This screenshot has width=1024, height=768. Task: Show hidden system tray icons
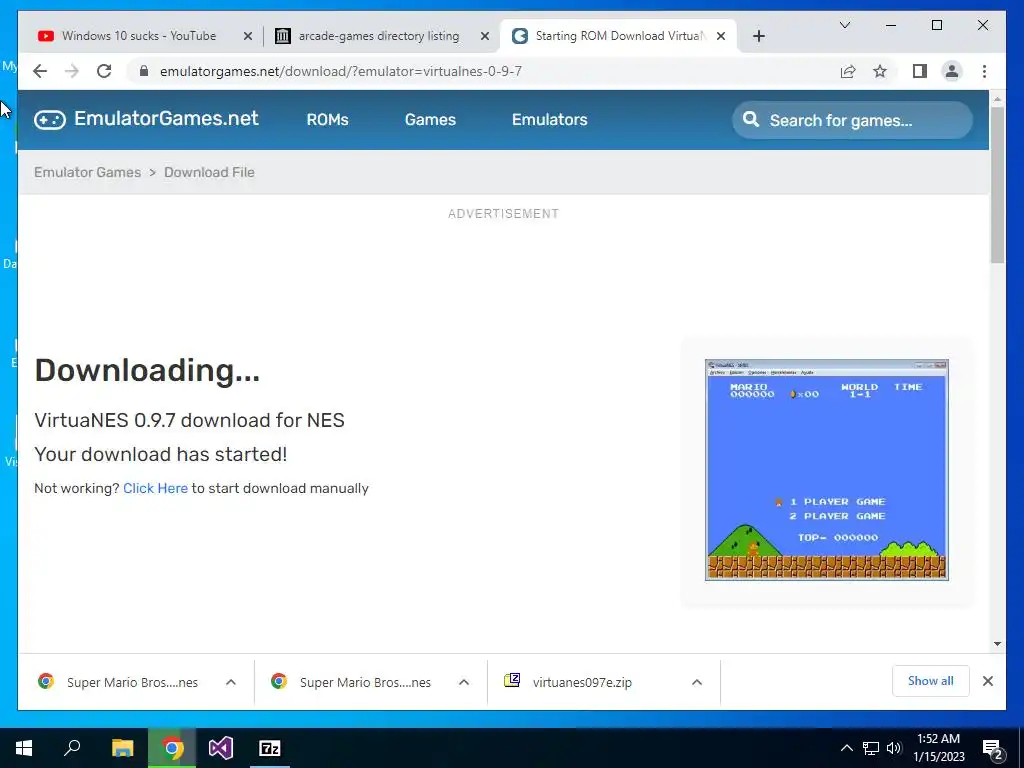pyautogui.click(x=846, y=748)
